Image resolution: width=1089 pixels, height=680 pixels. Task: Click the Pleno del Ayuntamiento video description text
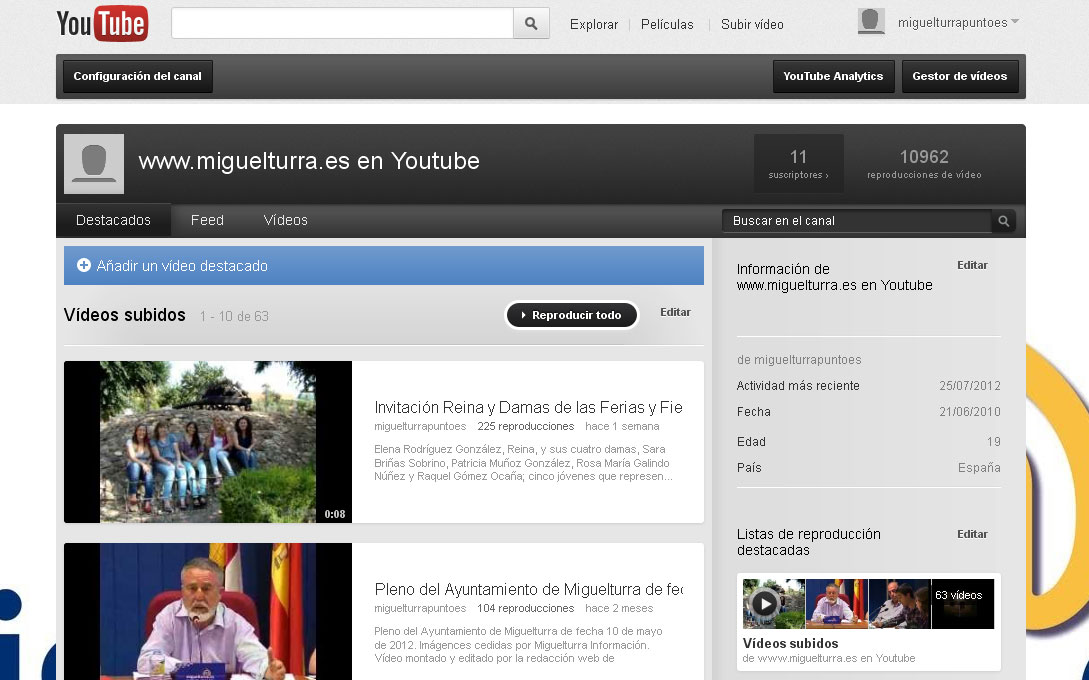coord(519,645)
